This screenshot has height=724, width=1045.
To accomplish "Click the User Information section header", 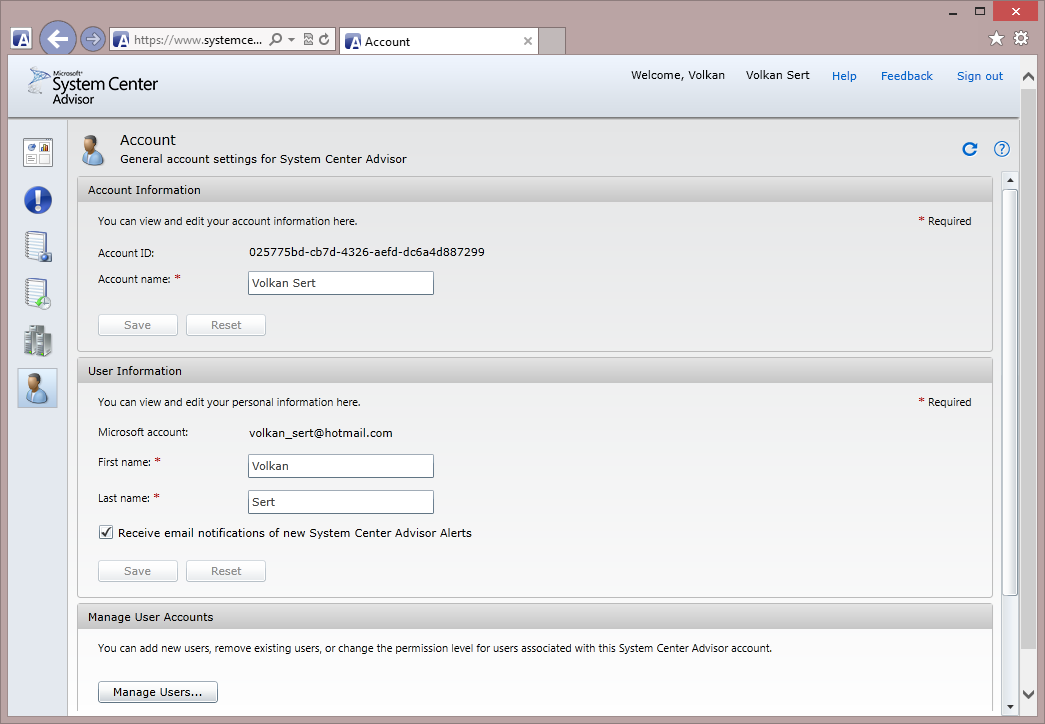I will (x=535, y=371).
